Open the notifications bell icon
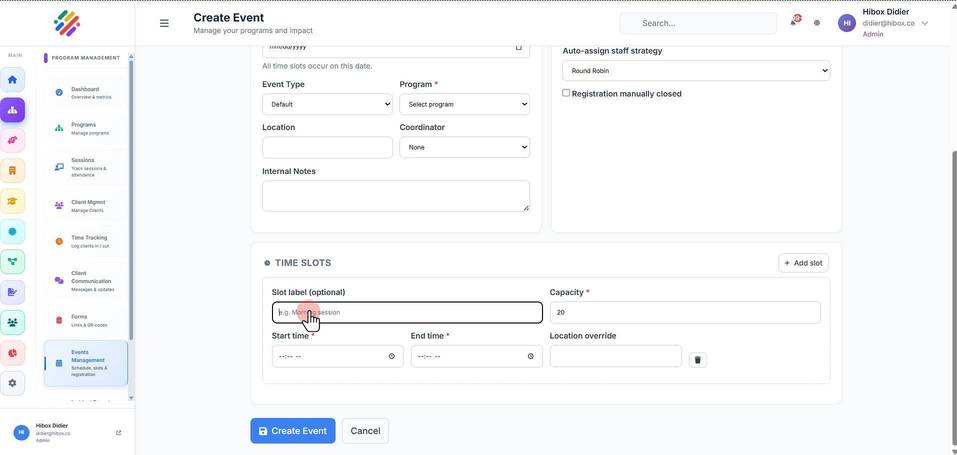 794,22
